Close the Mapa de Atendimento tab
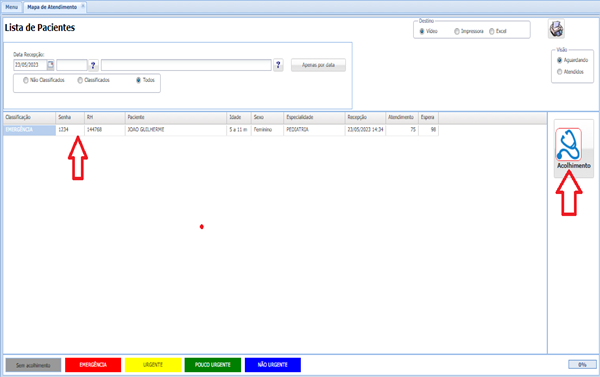The width and height of the screenshot is (600, 377). pyautogui.click(x=83, y=6)
